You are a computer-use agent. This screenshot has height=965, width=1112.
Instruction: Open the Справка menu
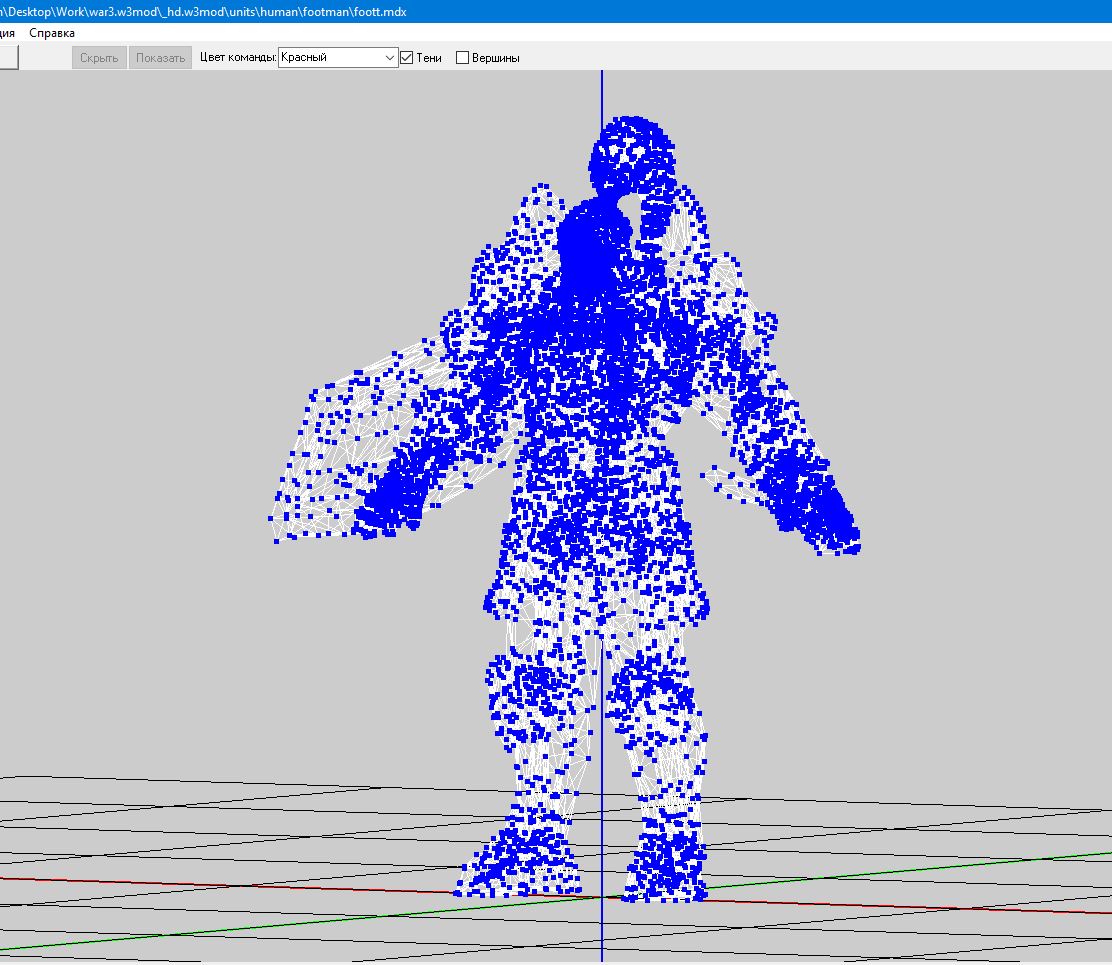click(52, 33)
